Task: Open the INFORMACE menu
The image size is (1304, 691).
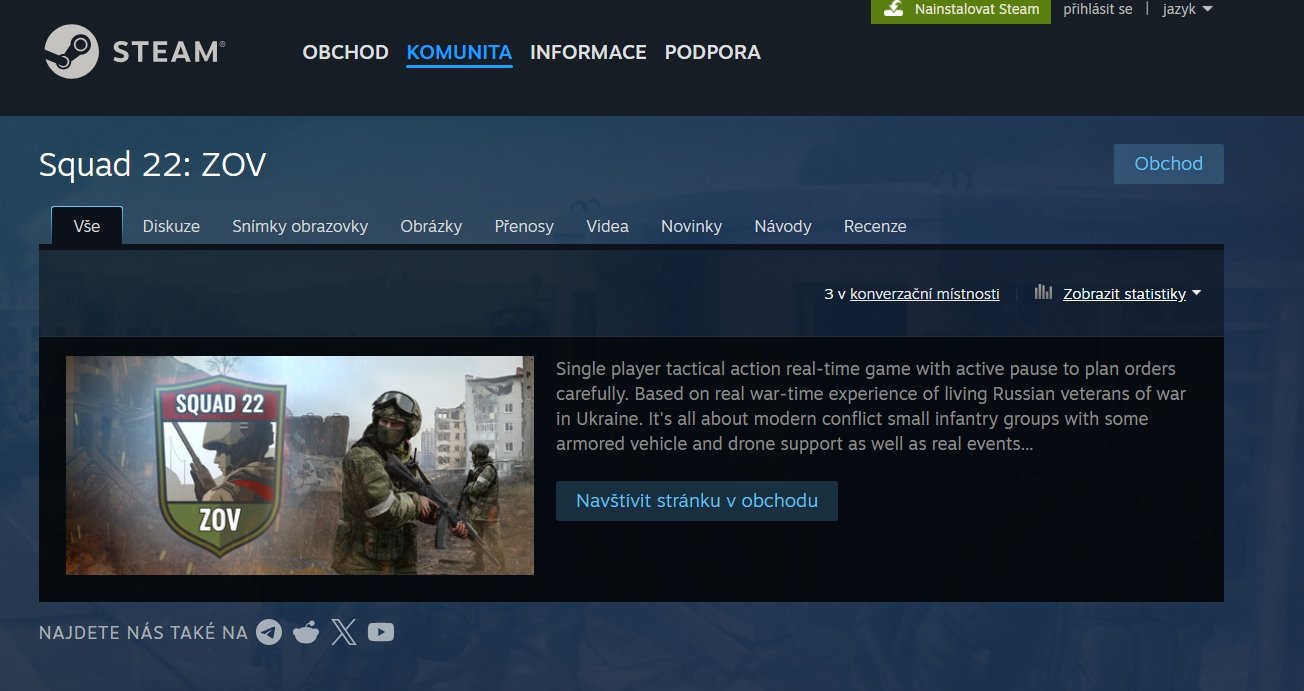Action: pos(588,52)
